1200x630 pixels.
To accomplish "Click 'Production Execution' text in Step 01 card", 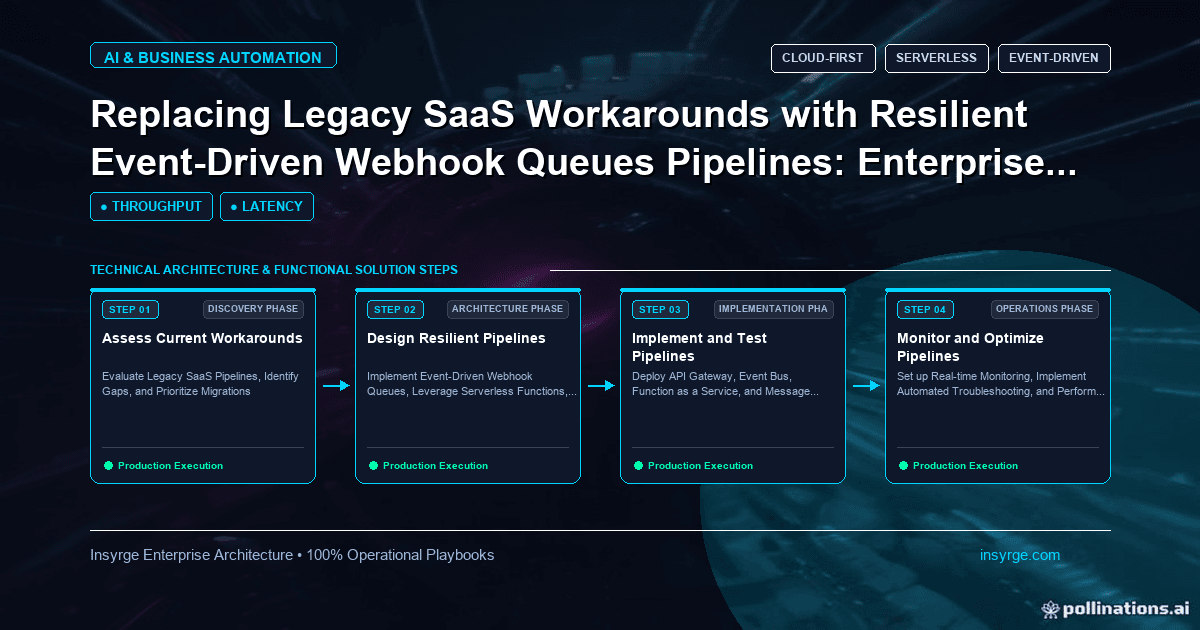I will (170, 466).
